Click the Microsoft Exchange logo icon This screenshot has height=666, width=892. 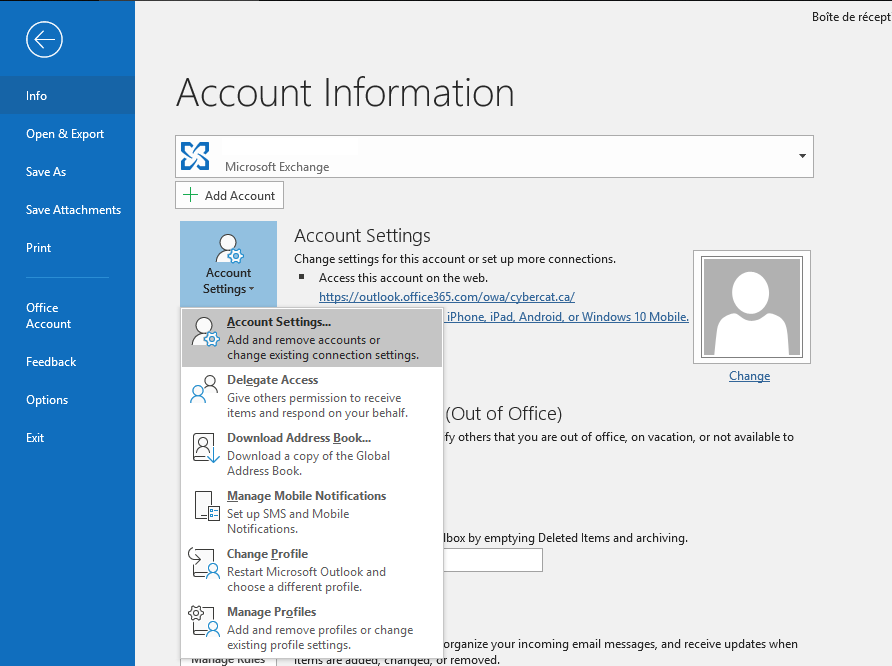pyautogui.click(x=196, y=156)
